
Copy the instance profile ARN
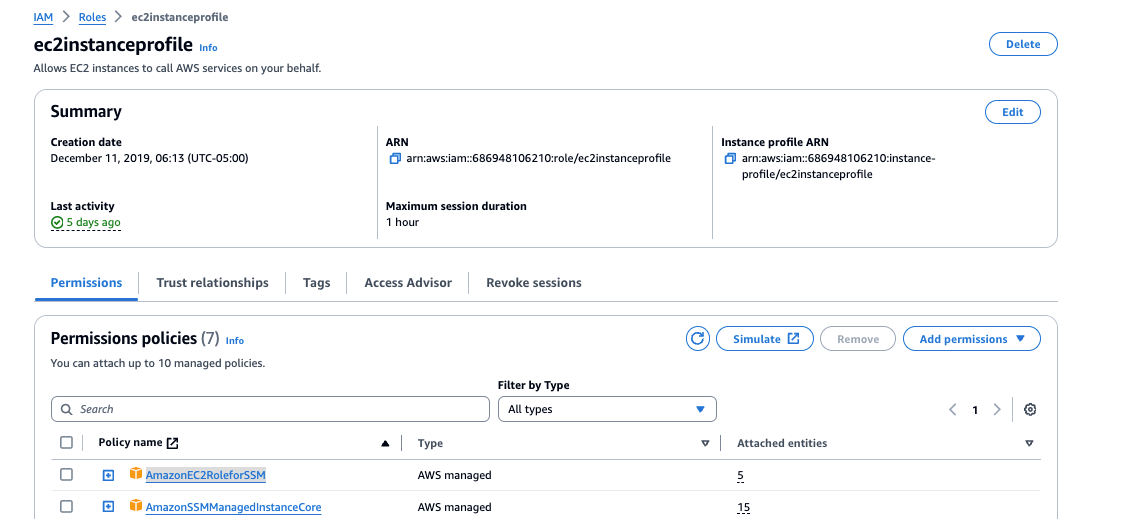click(729, 159)
